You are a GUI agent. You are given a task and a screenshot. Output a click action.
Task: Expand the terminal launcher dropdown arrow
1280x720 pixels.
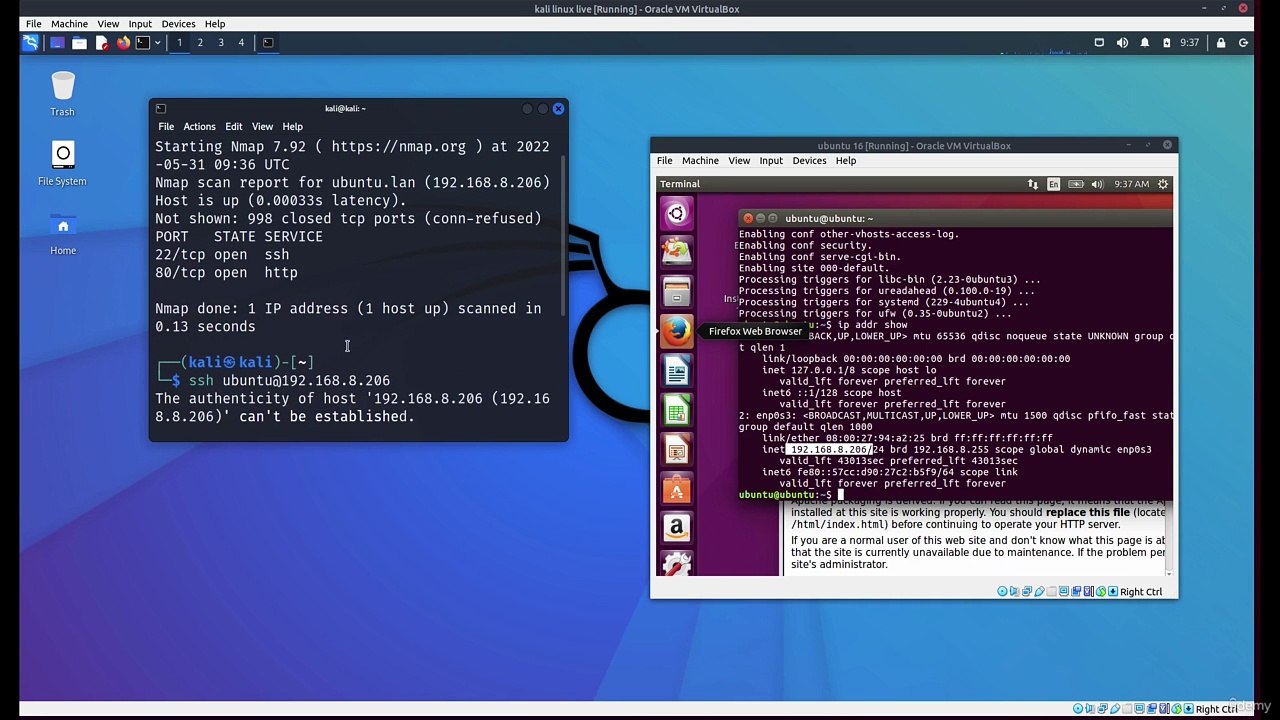(x=157, y=43)
